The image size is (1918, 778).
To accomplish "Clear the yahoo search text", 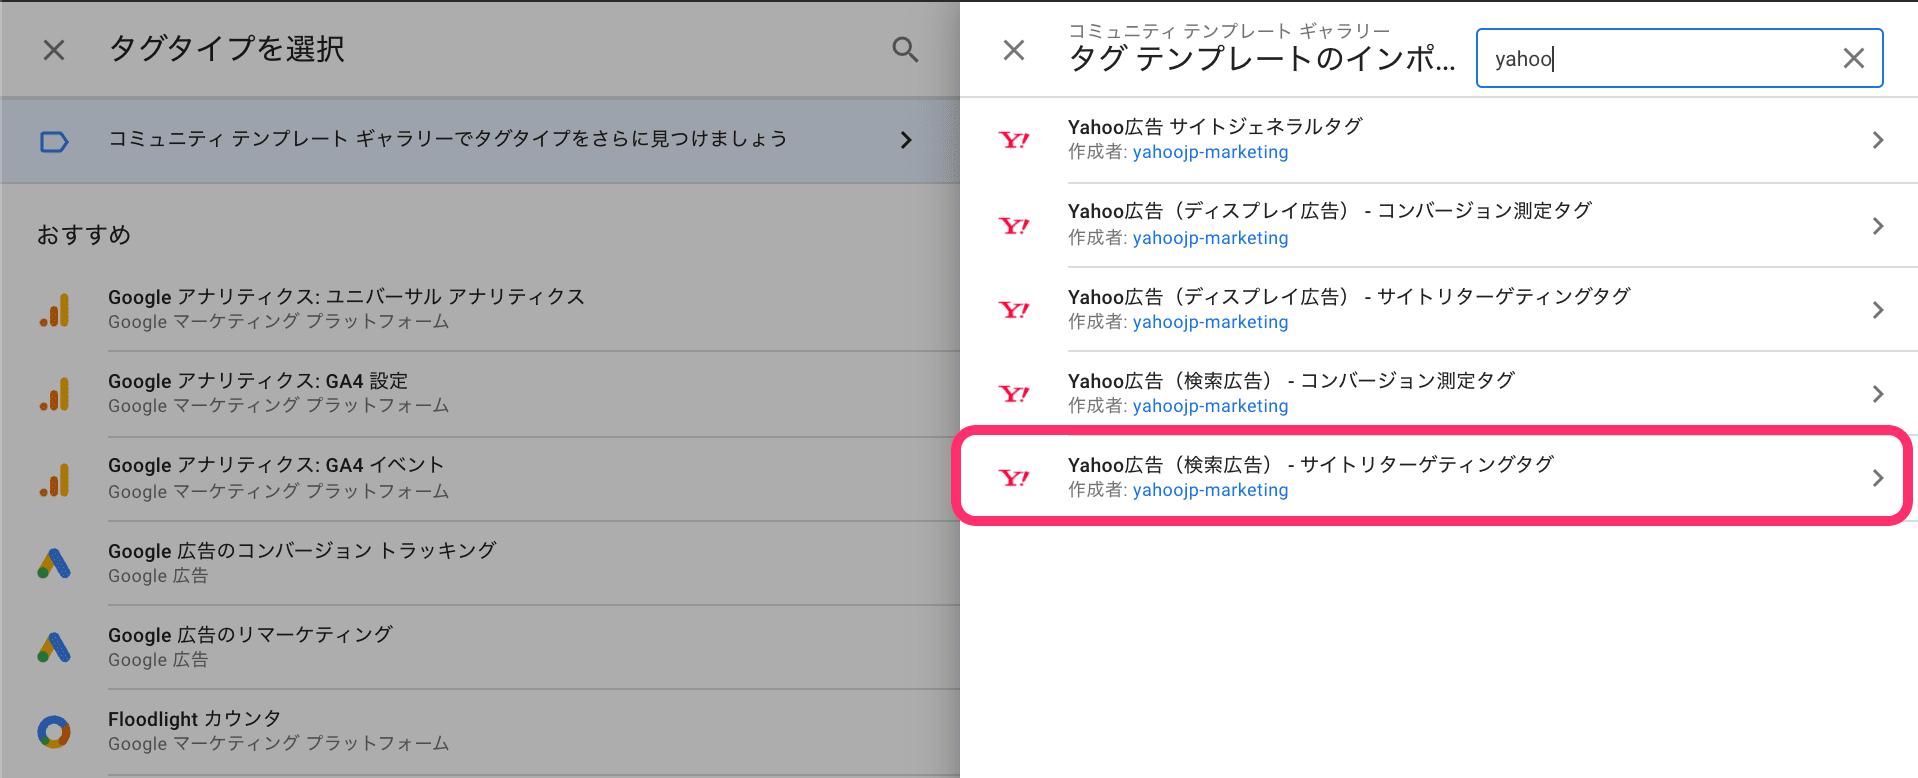I will [x=1853, y=58].
